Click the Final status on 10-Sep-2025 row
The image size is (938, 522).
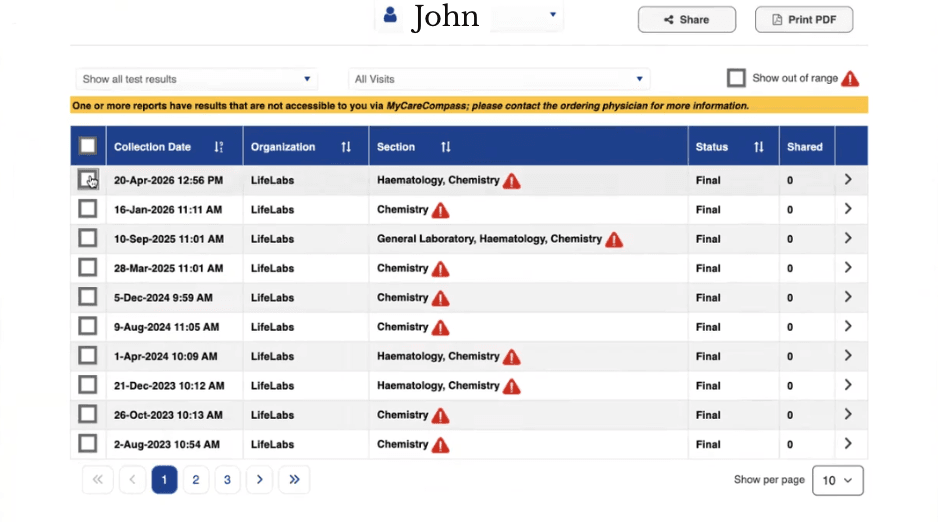click(708, 239)
